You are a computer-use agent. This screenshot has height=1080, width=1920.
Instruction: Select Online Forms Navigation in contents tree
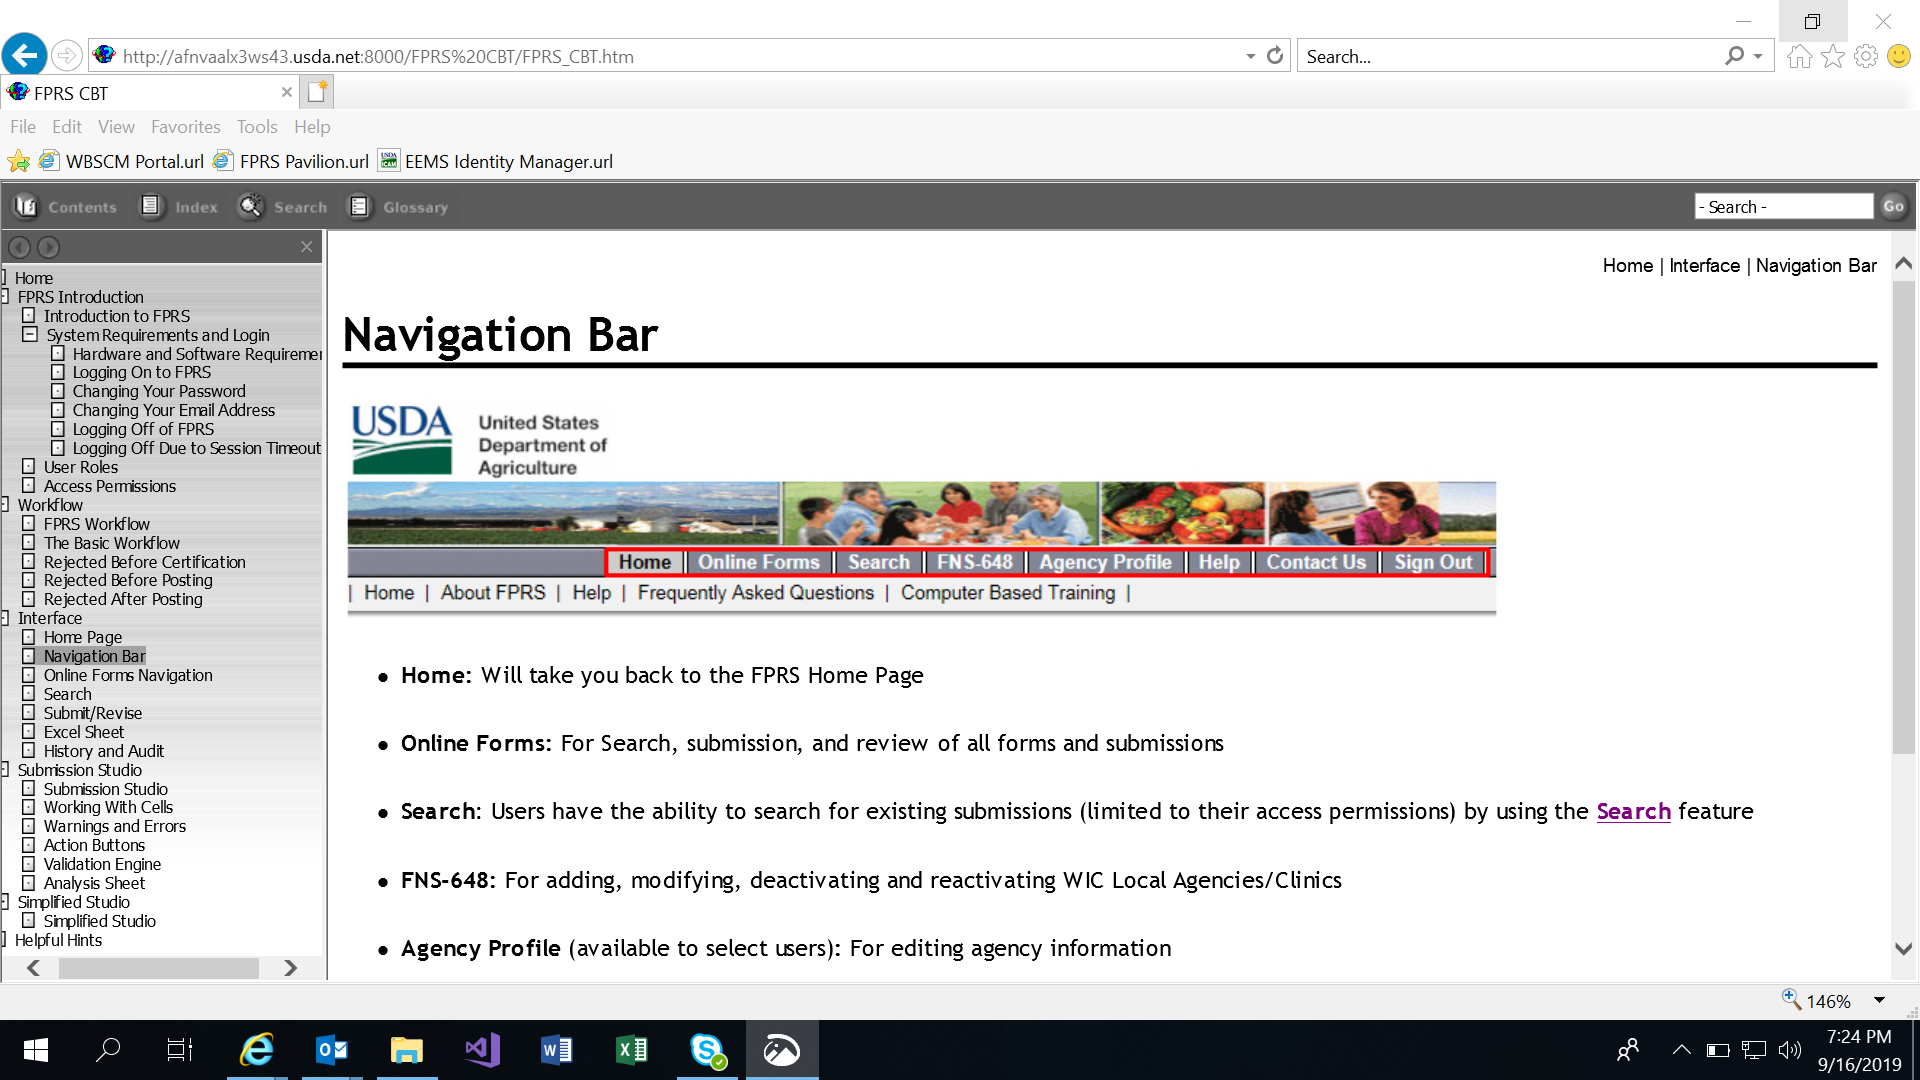tap(128, 675)
